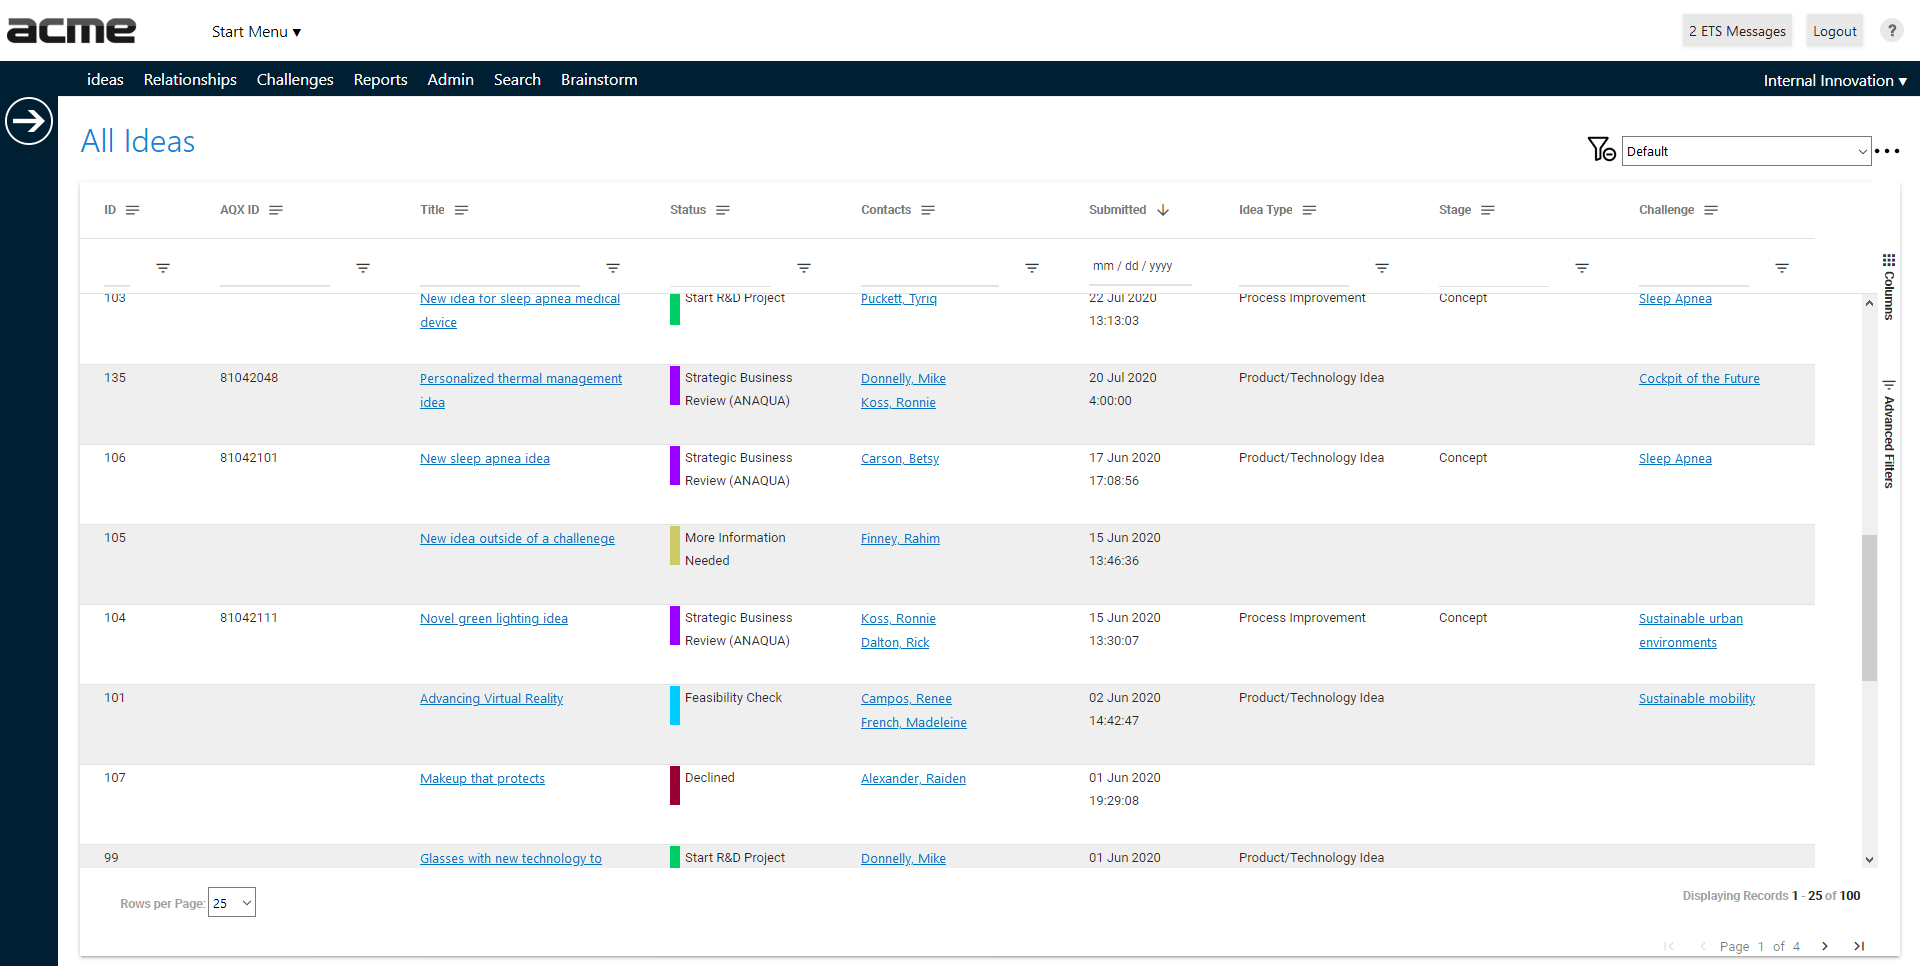
Task: Go to the next page arrow
Action: point(1825,946)
